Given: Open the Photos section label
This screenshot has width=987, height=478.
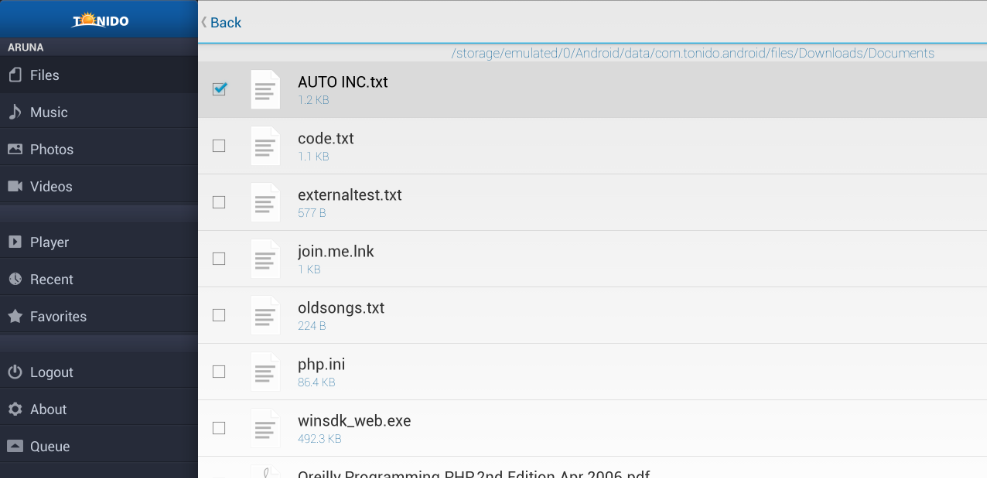Looking at the screenshot, I should click(52, 149).
